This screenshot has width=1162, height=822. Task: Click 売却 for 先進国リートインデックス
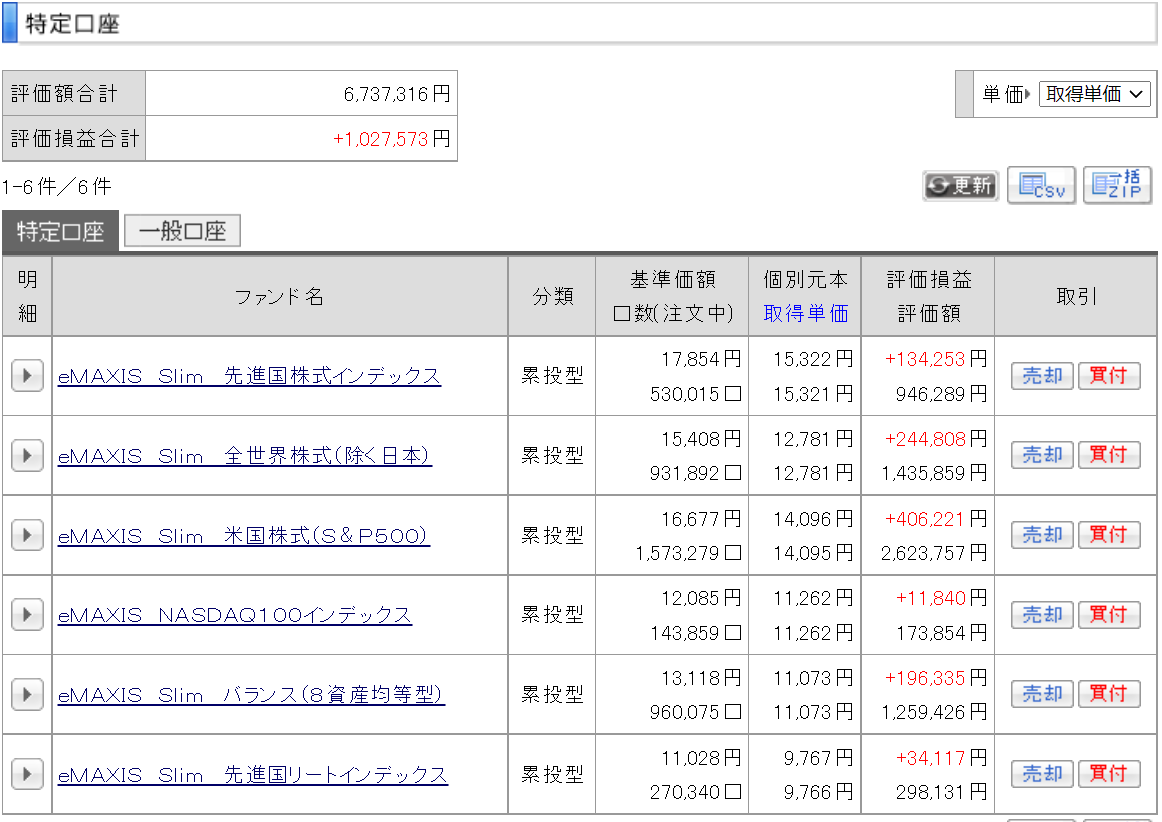click(1042, 774)
